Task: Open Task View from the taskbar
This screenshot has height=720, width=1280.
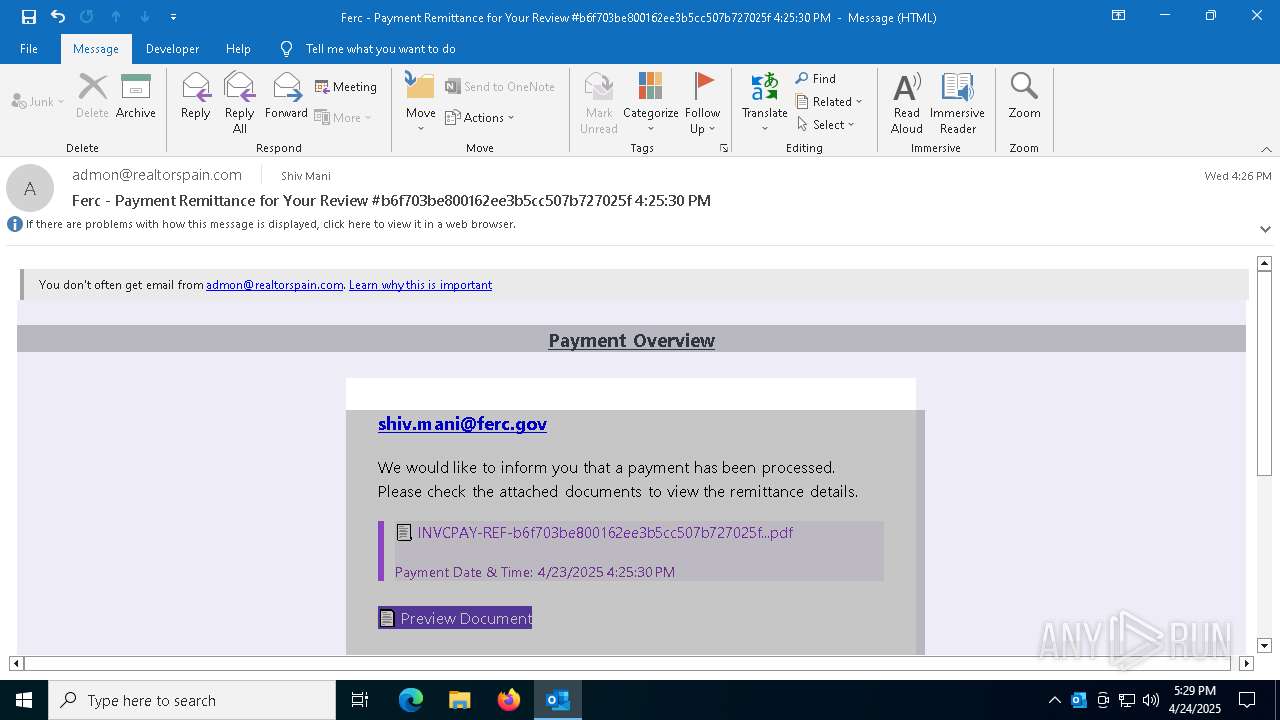Action: (x=360, y=700)
